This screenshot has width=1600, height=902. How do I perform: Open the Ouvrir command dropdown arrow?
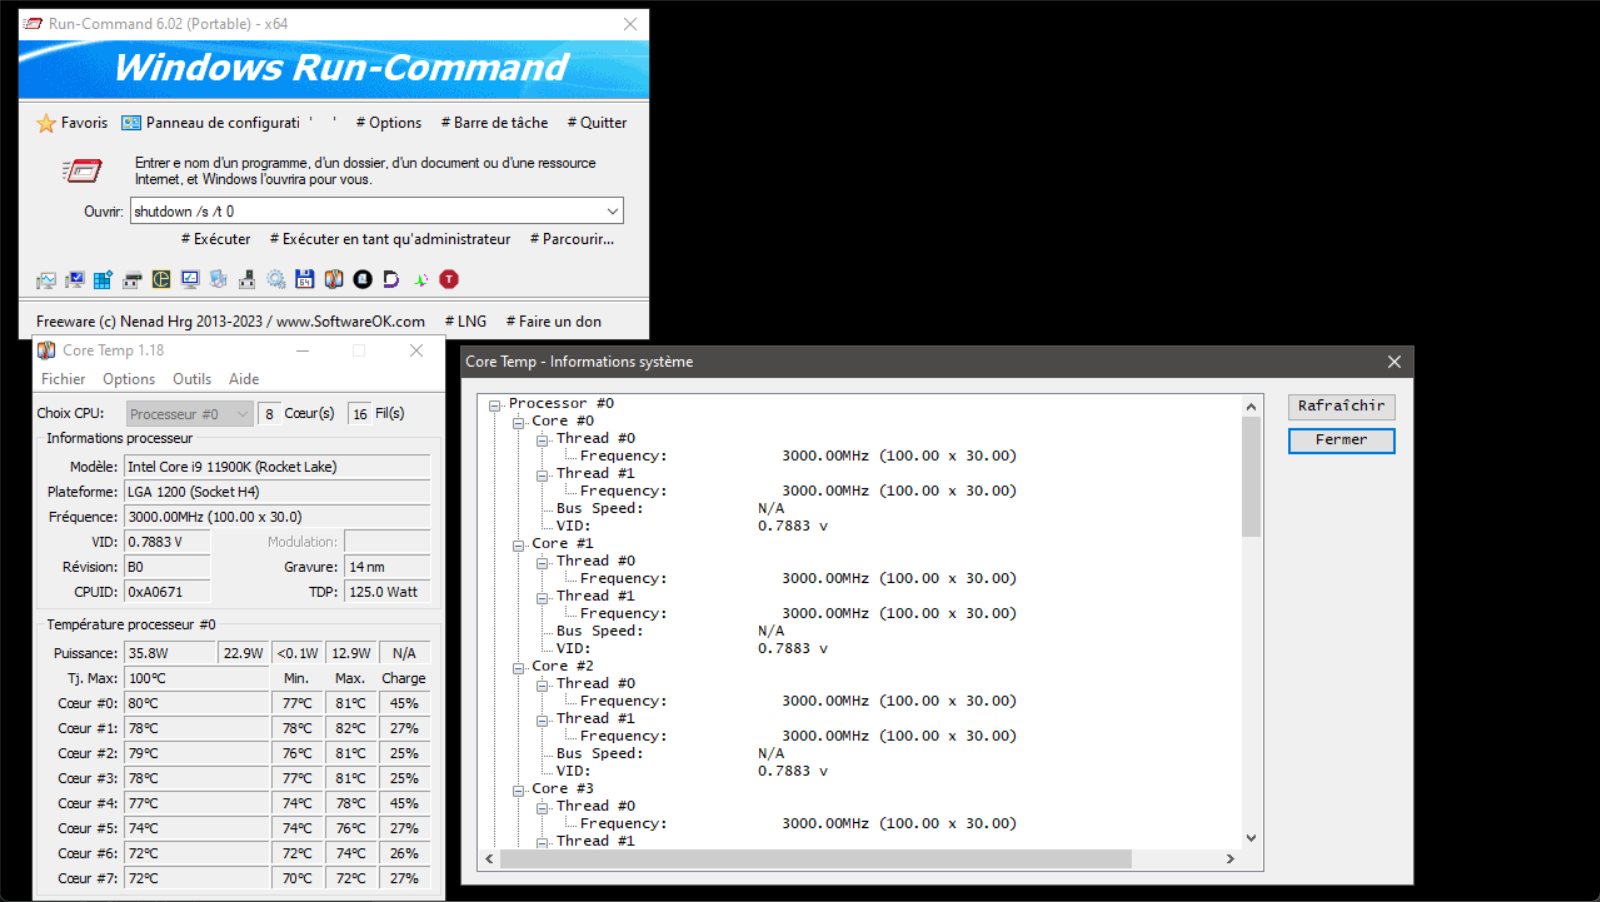(x=612, y=211)
